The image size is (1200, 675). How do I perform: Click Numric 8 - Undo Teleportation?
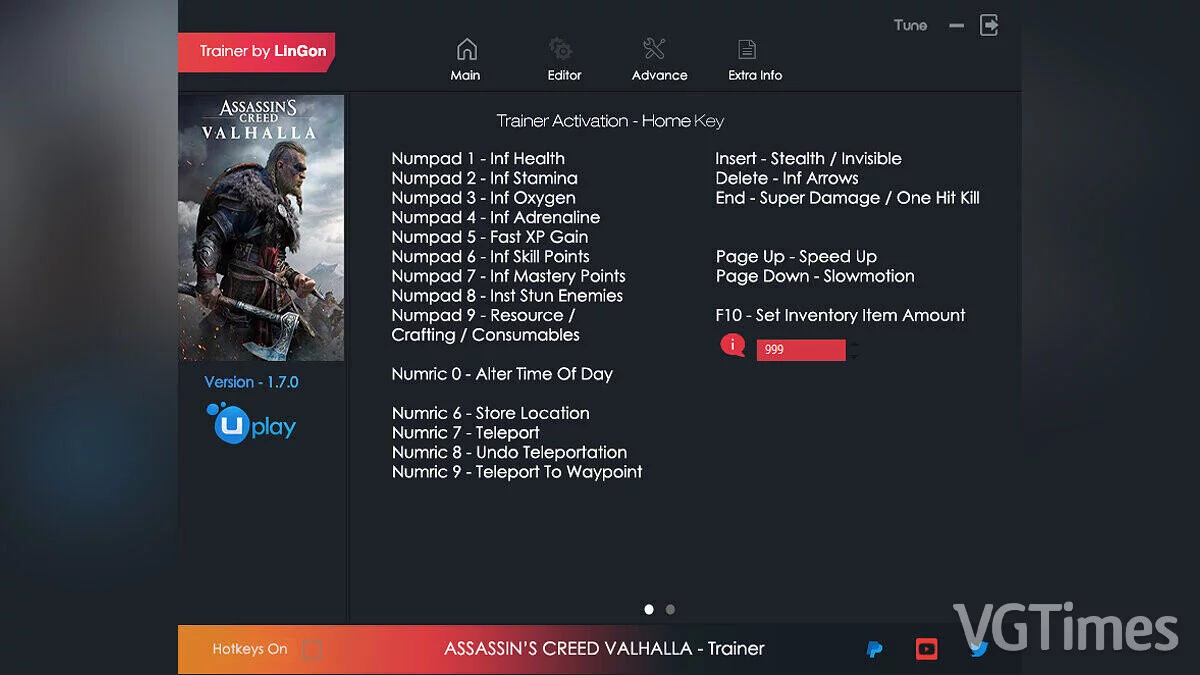509,452
